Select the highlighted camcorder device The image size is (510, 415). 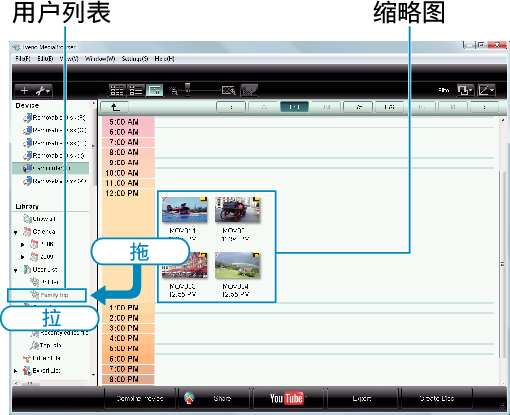click(51, 168)
